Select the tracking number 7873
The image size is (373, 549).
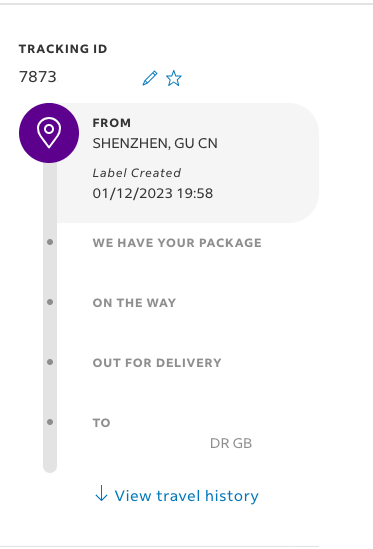(37, 77)
